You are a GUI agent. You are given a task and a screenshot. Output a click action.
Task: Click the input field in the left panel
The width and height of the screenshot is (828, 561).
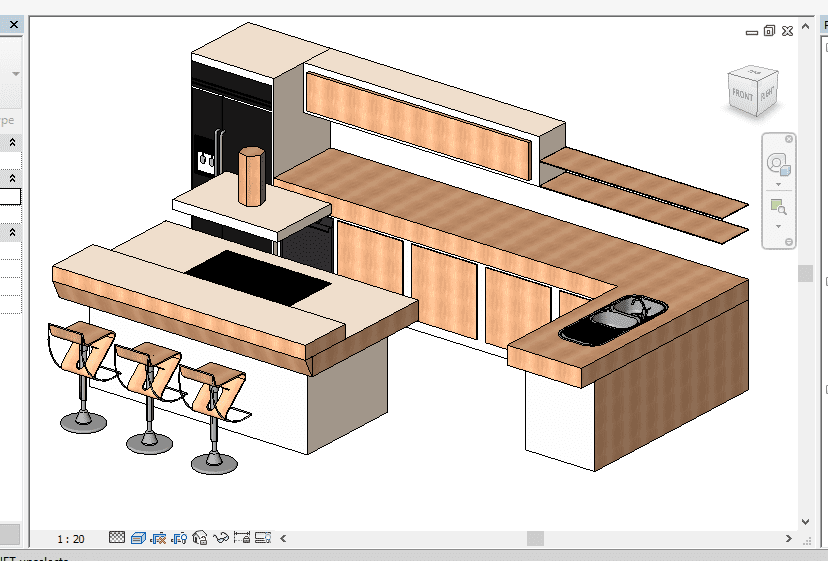pyautogui.click(x=9, y=197)
